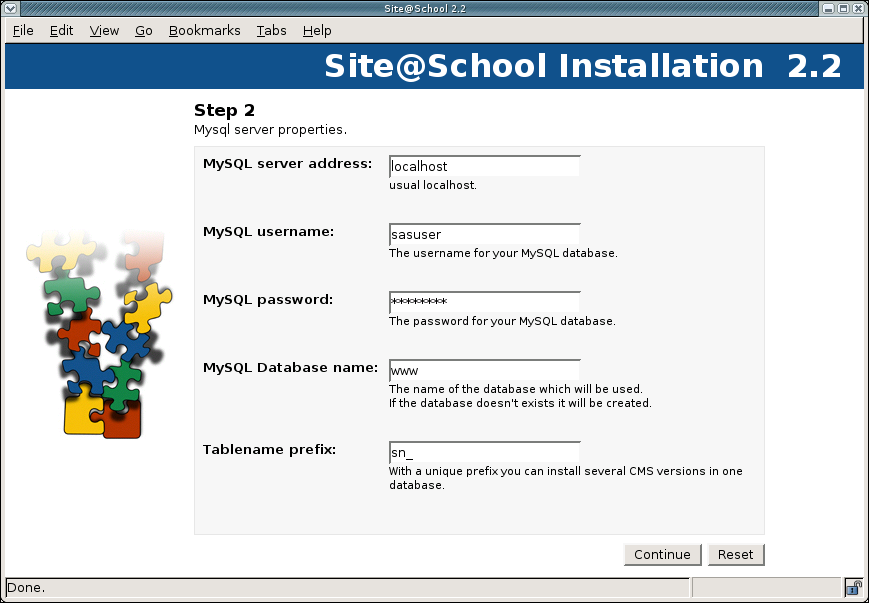Maximize the Site@School 2.2 window

tap(843, 8)
